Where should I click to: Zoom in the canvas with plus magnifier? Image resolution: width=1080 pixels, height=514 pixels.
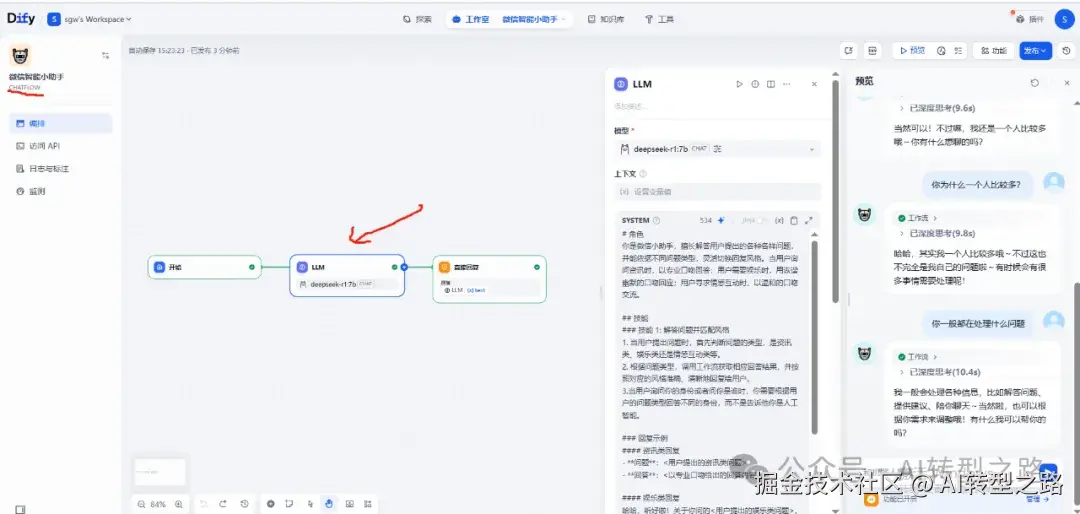pos(178,504)
